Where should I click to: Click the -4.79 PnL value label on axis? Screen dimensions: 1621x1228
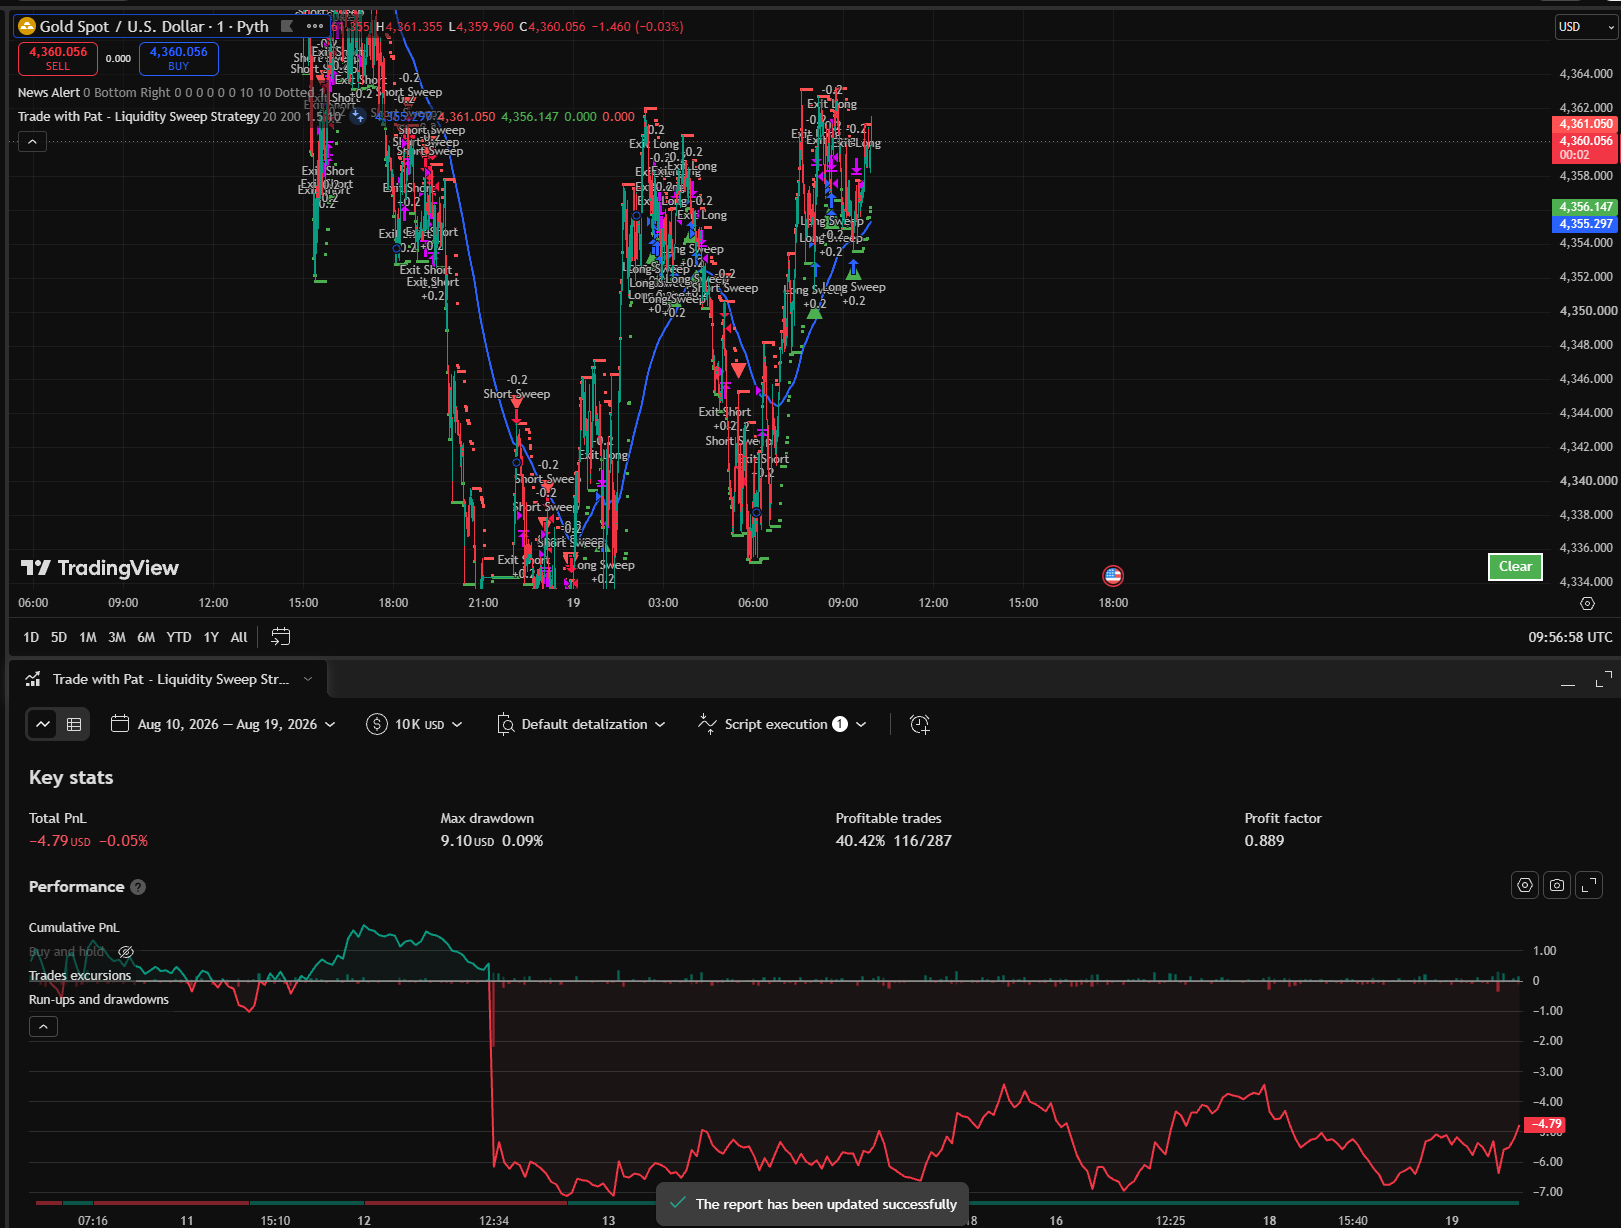tap(1544, 1124)
